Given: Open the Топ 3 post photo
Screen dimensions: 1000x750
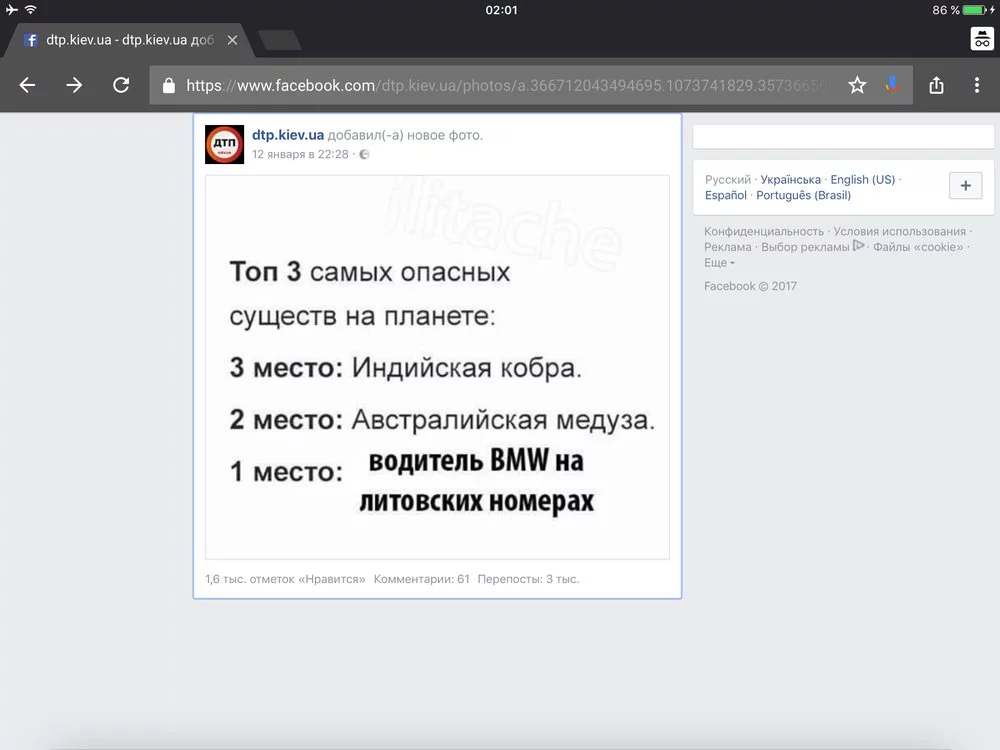Looking at the screenshot, I should point(438,367).
